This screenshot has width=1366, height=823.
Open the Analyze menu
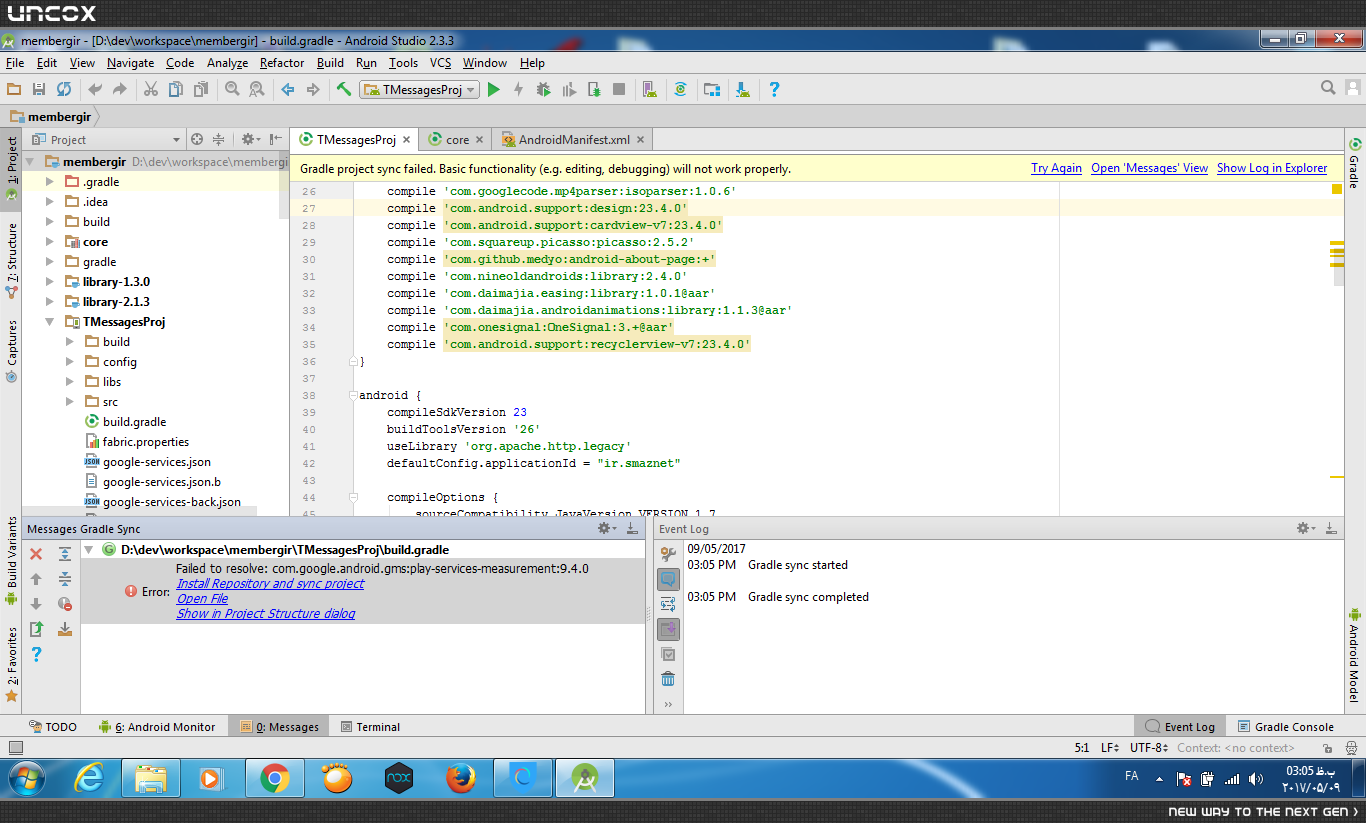(x=227, y=63)
